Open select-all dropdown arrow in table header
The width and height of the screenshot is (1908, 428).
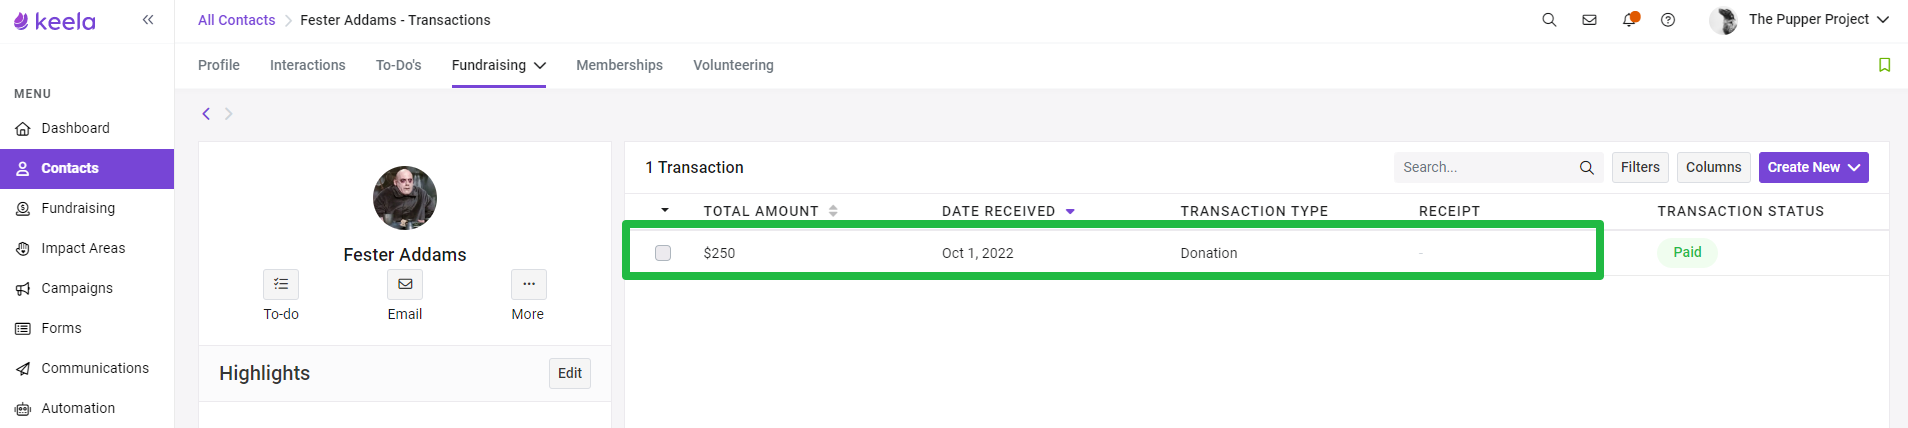click(665, 211)
